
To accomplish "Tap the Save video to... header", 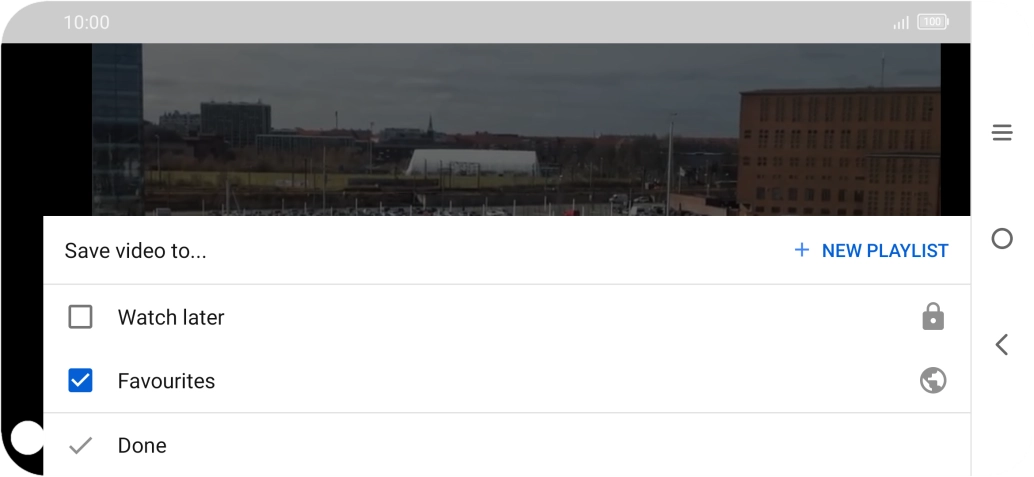I will pyautogui.click(x=135, y=251).
